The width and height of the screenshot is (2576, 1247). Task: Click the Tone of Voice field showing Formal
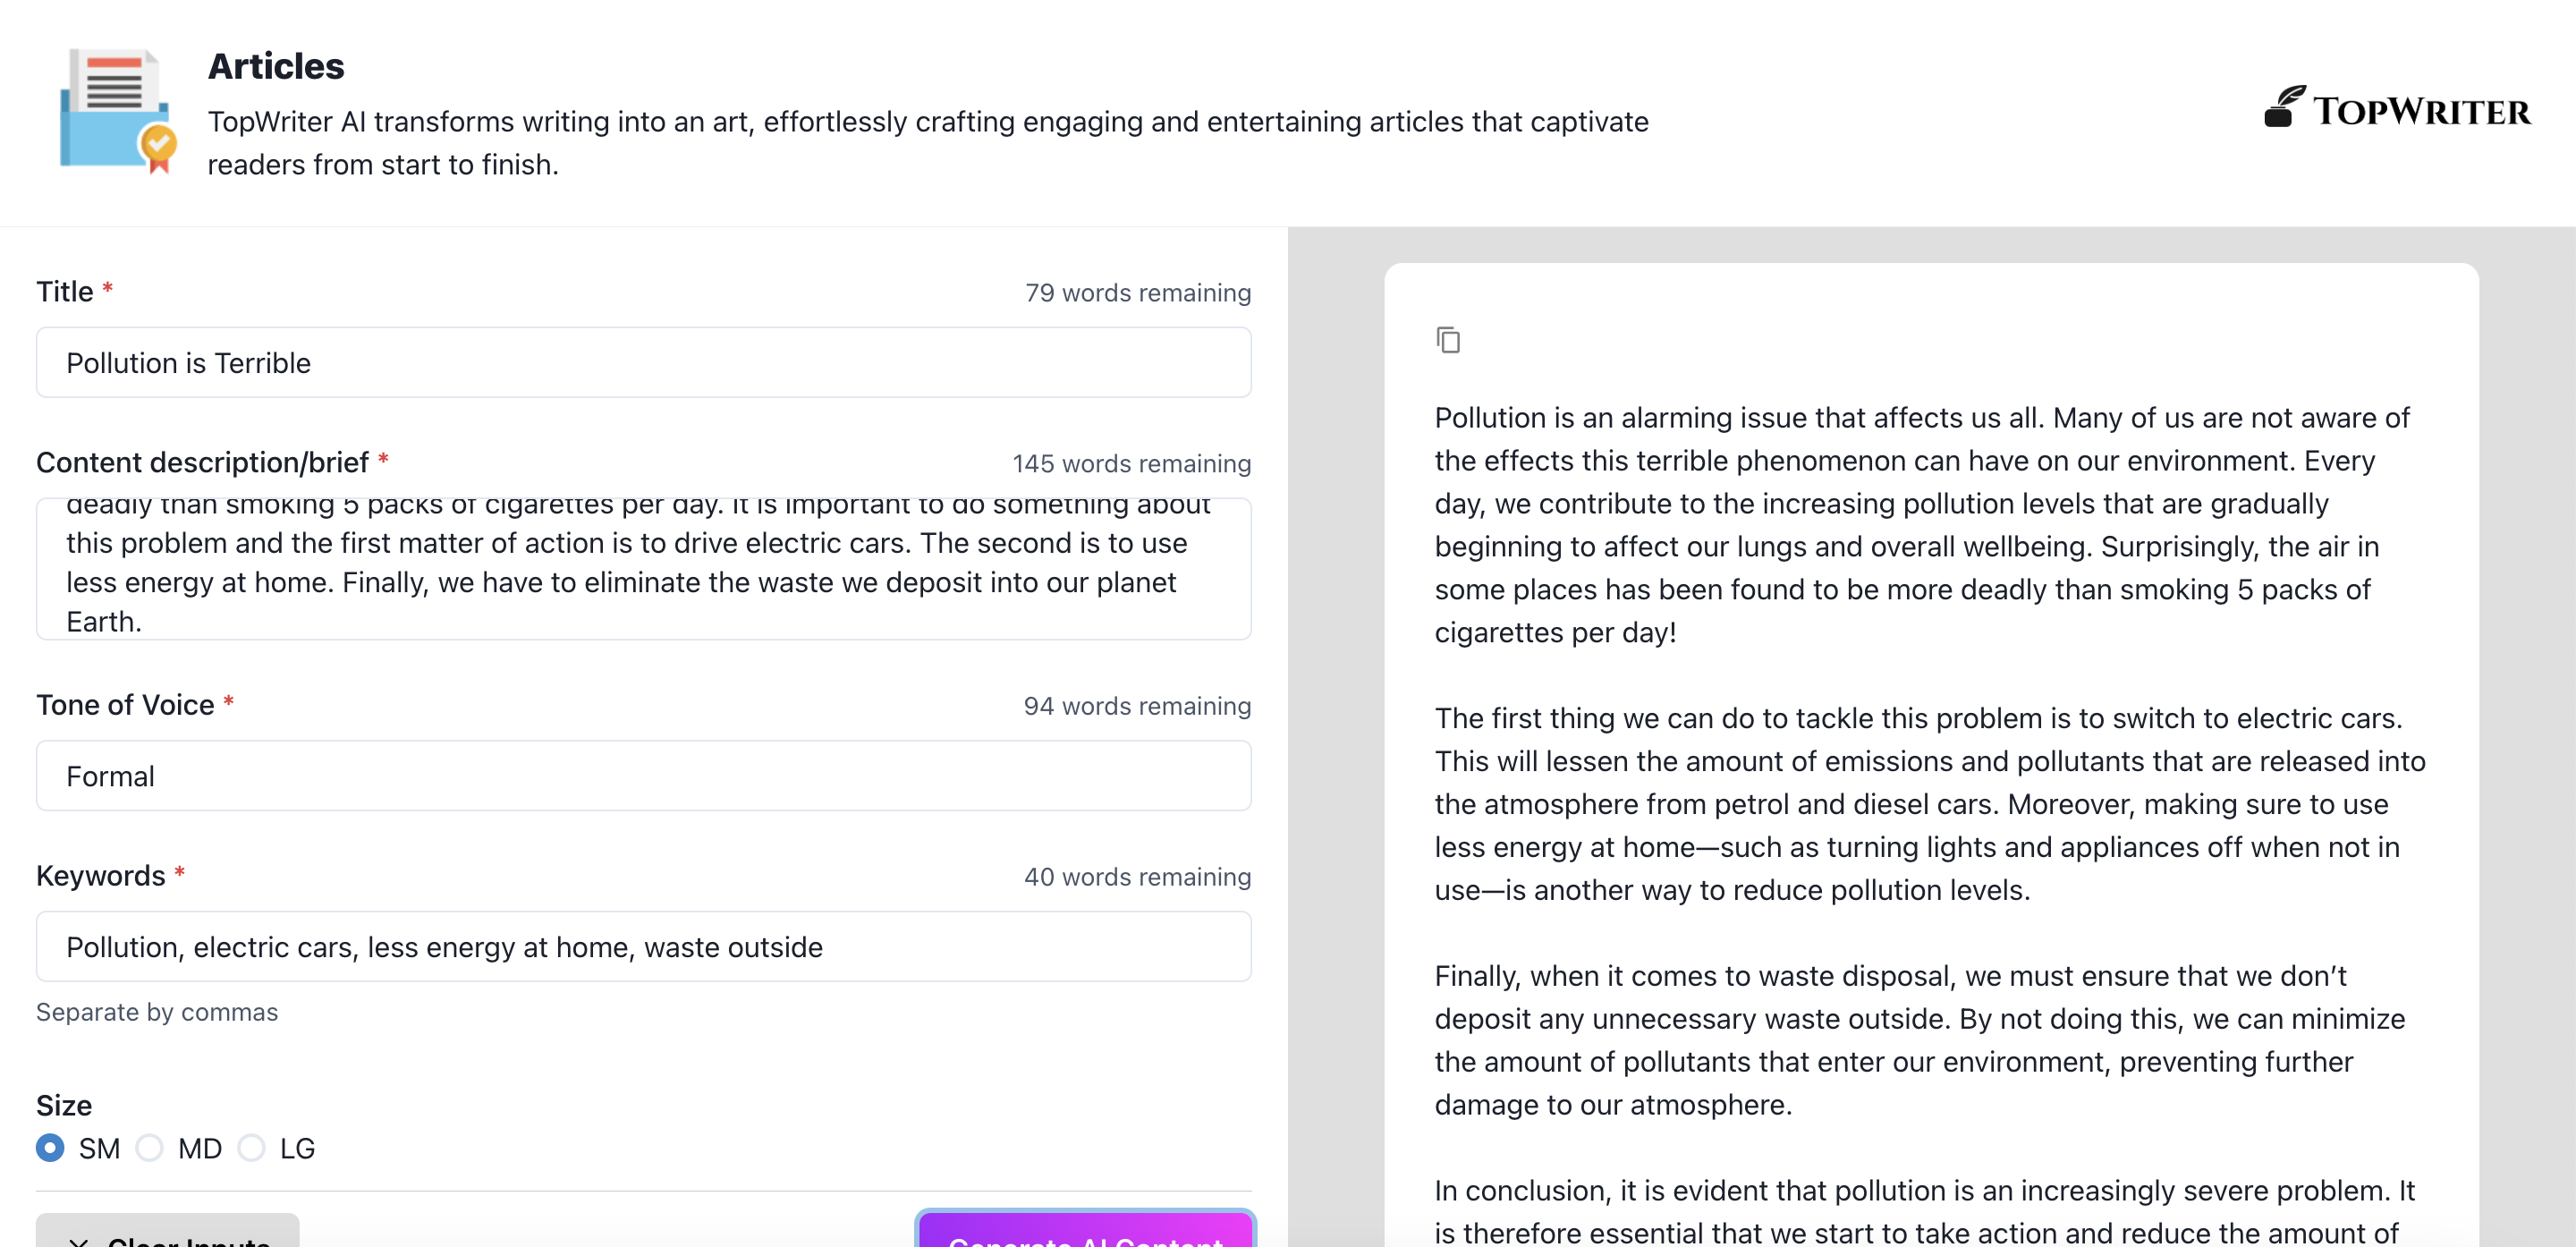pos(644,776)
